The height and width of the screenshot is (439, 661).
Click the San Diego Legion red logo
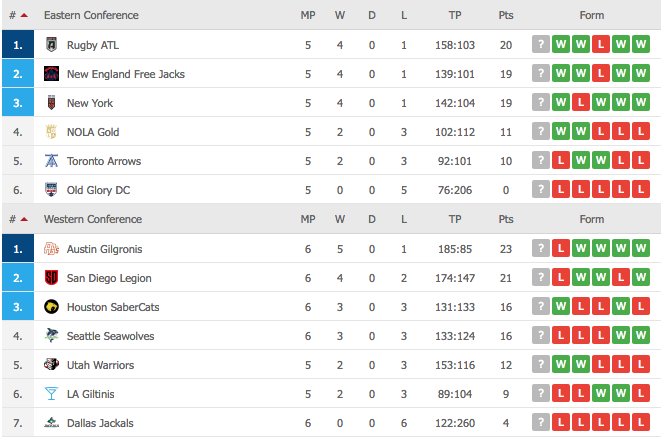click(51, 278)
